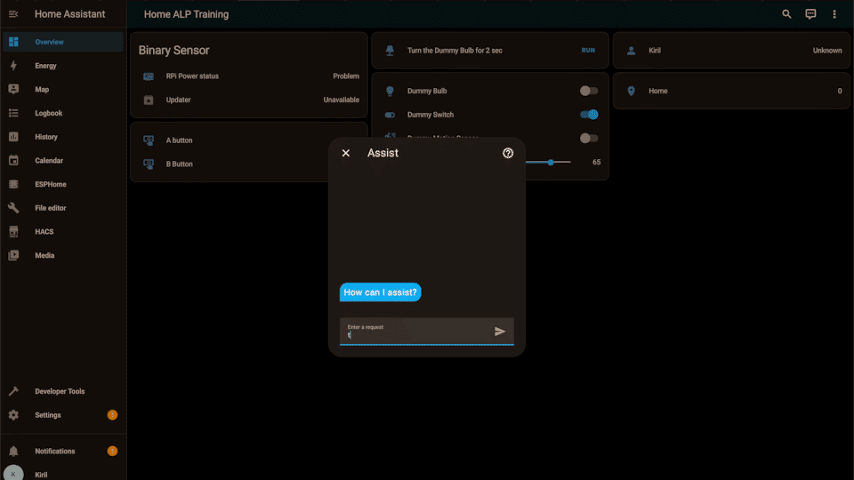Send the request with the arrow icon
854x480 pixels.
click(499, 331)
